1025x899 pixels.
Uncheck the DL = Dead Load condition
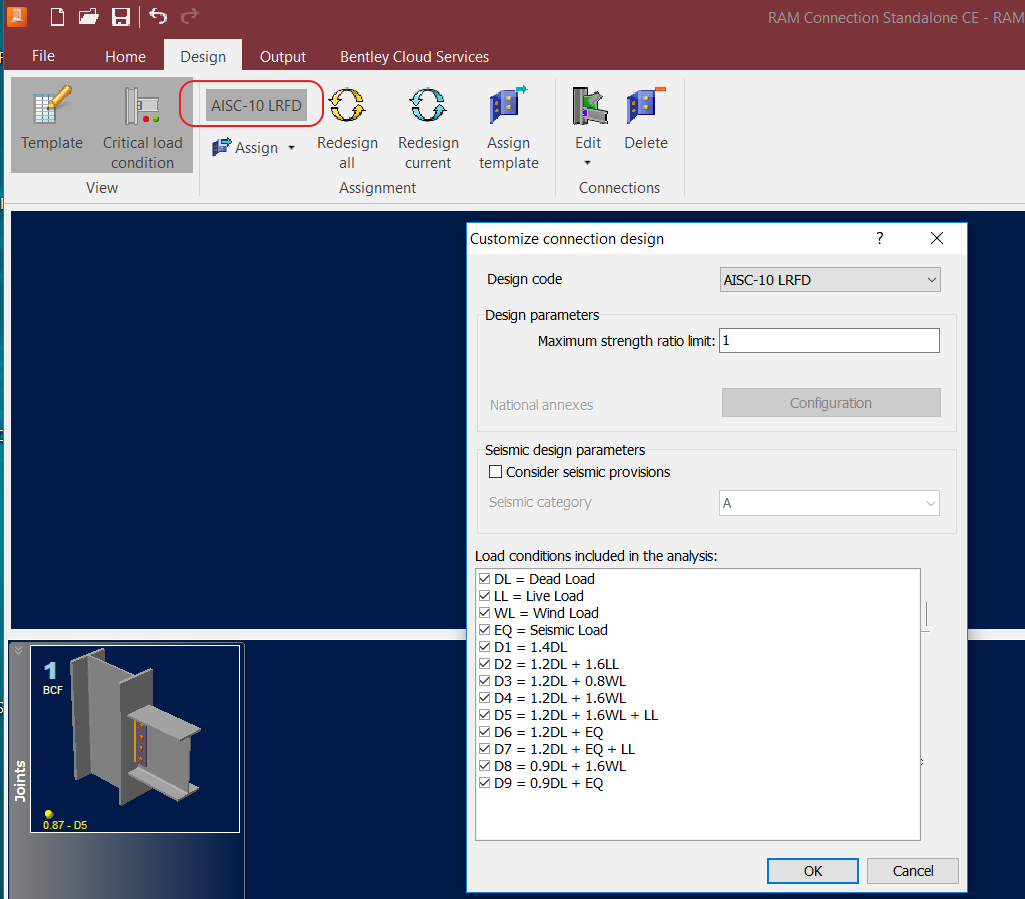tap(485, 579)
